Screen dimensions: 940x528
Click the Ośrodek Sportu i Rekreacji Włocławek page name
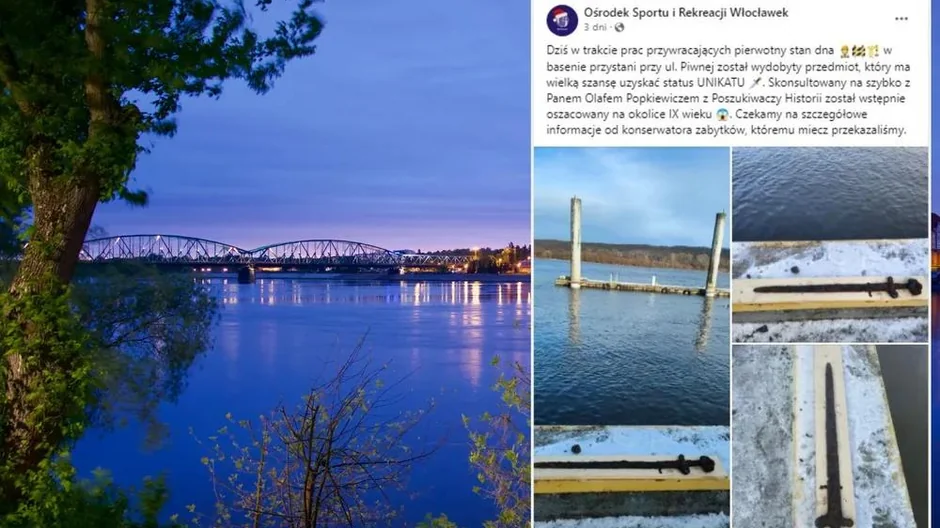coord(686,13)
